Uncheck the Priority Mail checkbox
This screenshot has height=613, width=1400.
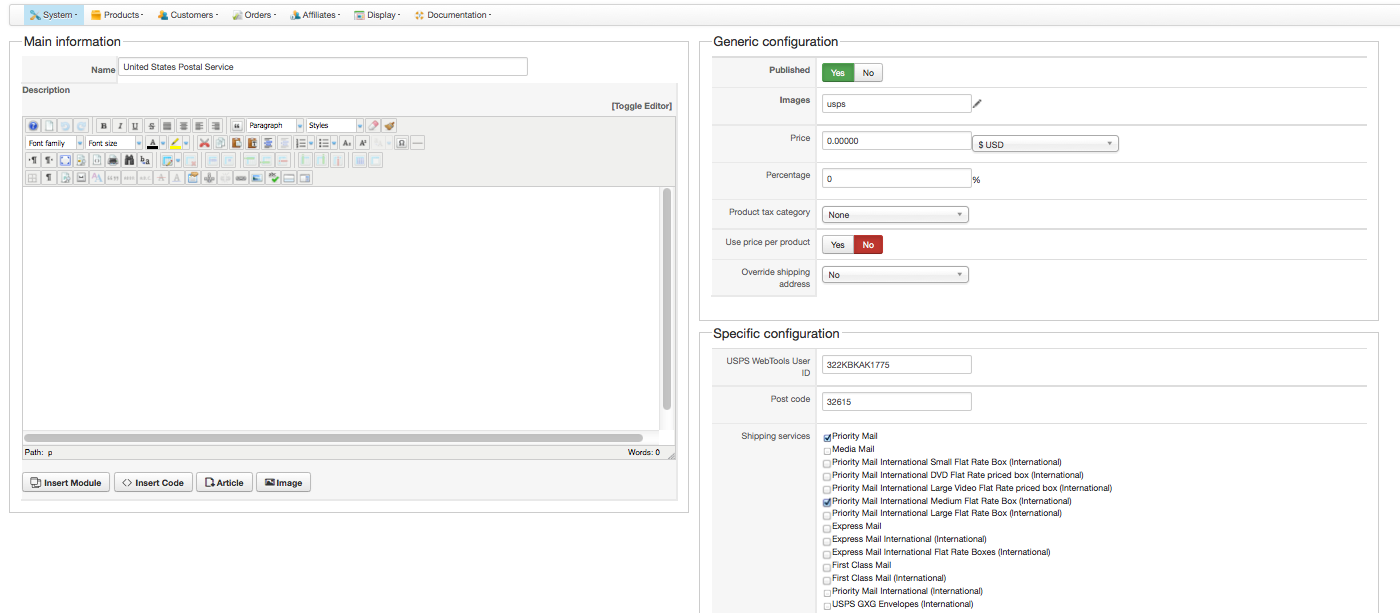(x=827, y=438)
